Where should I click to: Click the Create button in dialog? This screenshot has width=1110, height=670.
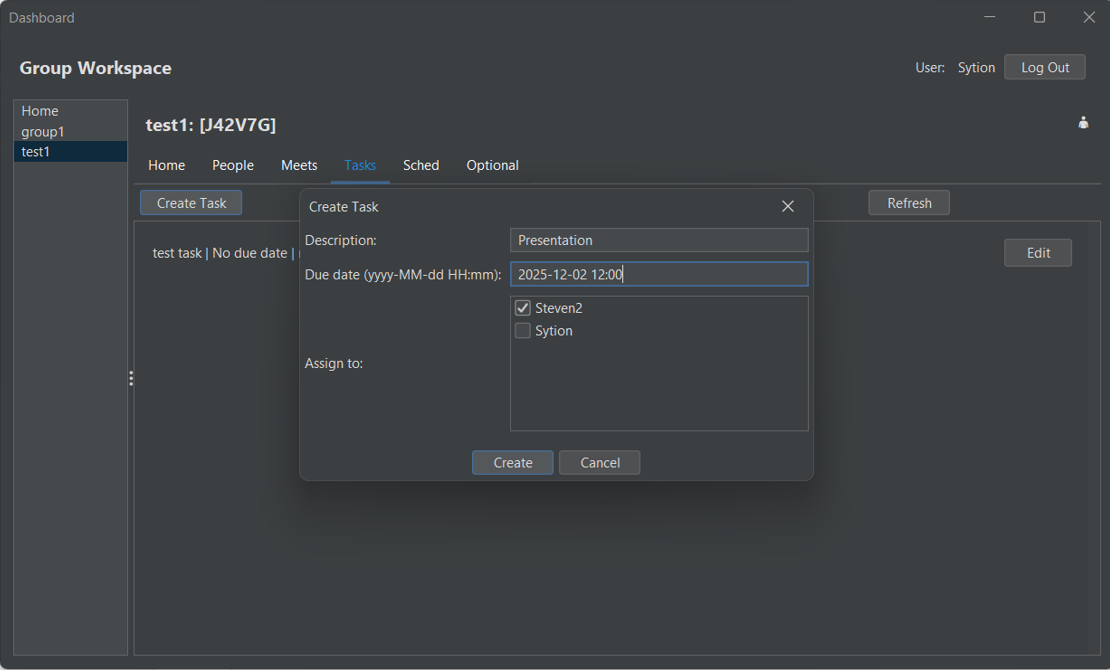coord(513,462)
